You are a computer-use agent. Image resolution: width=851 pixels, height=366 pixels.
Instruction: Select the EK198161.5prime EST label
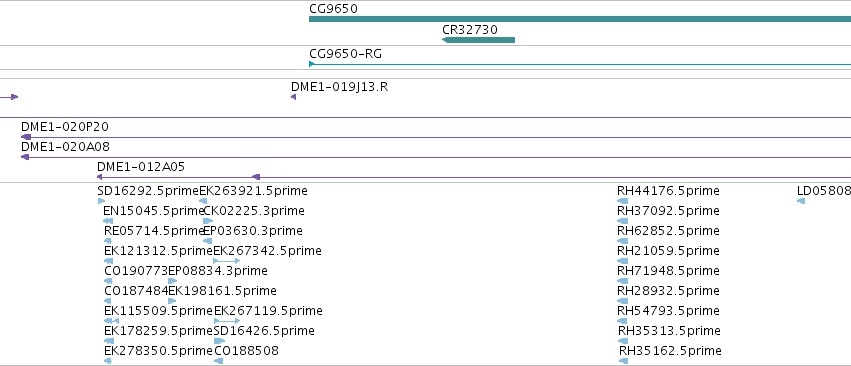click(x=223, y=291)
